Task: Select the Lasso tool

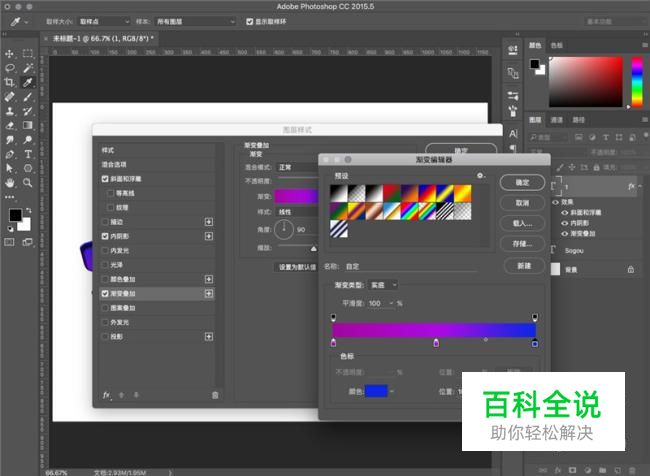Action: [x=10, y=68]
